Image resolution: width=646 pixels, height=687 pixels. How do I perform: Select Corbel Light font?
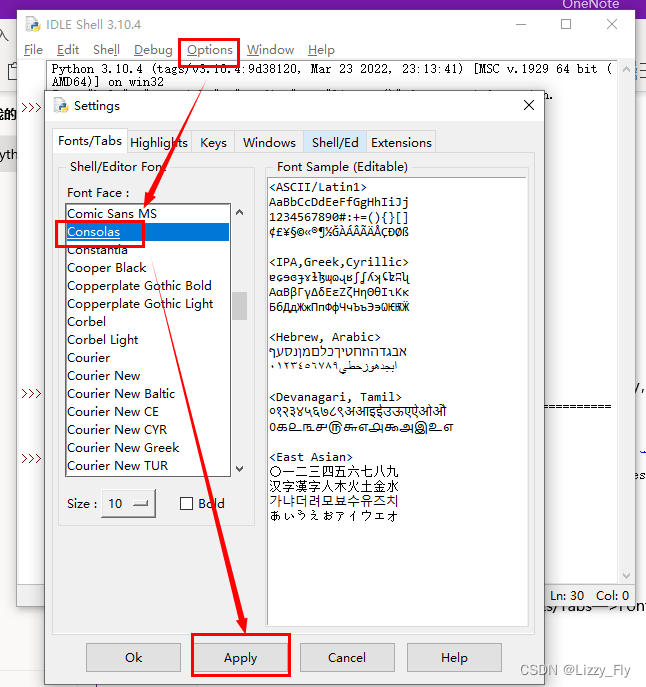147,340
